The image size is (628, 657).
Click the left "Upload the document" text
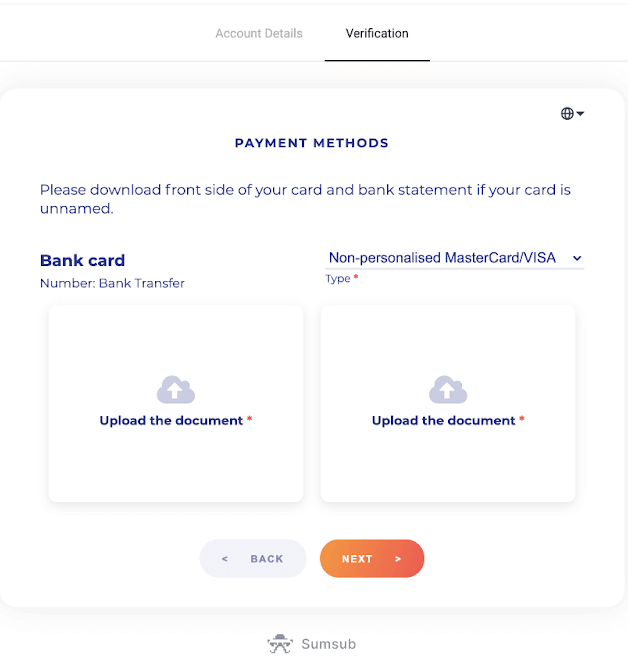[171, 421]
